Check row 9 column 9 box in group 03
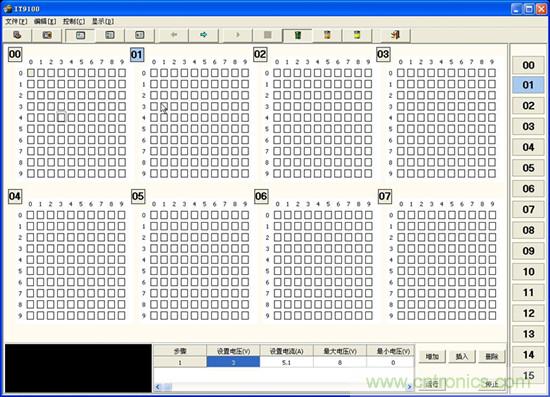 492,173
